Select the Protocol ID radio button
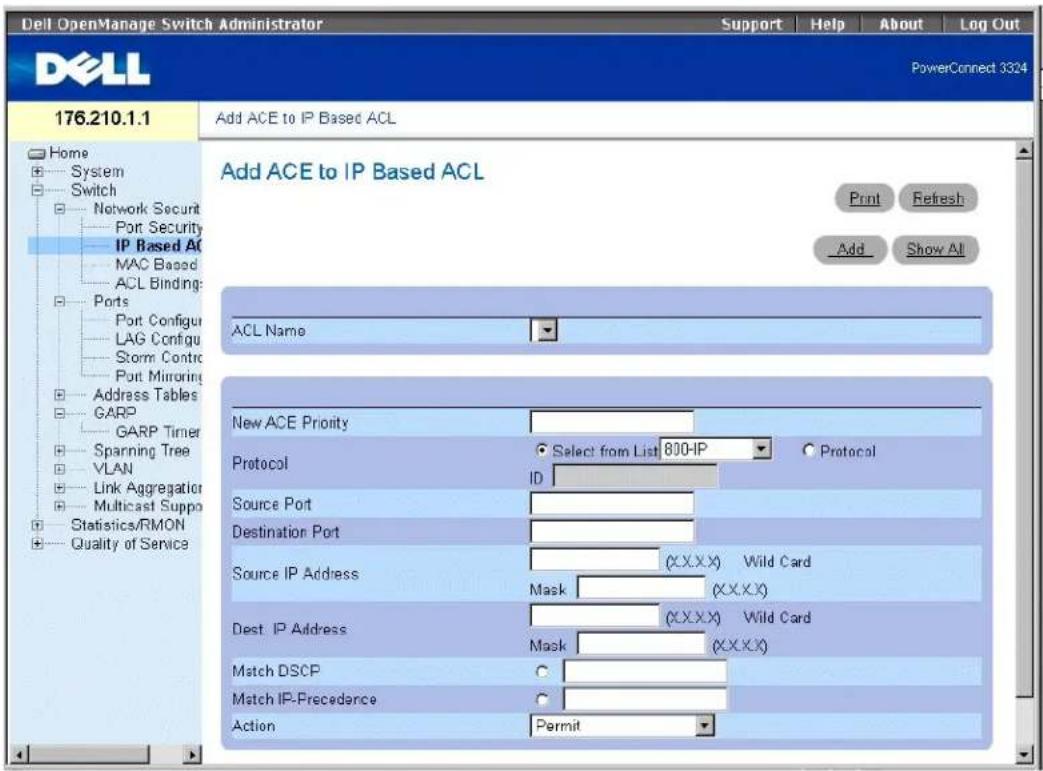1043x771 pixels. pyautogui.click(x=808, y=450)
